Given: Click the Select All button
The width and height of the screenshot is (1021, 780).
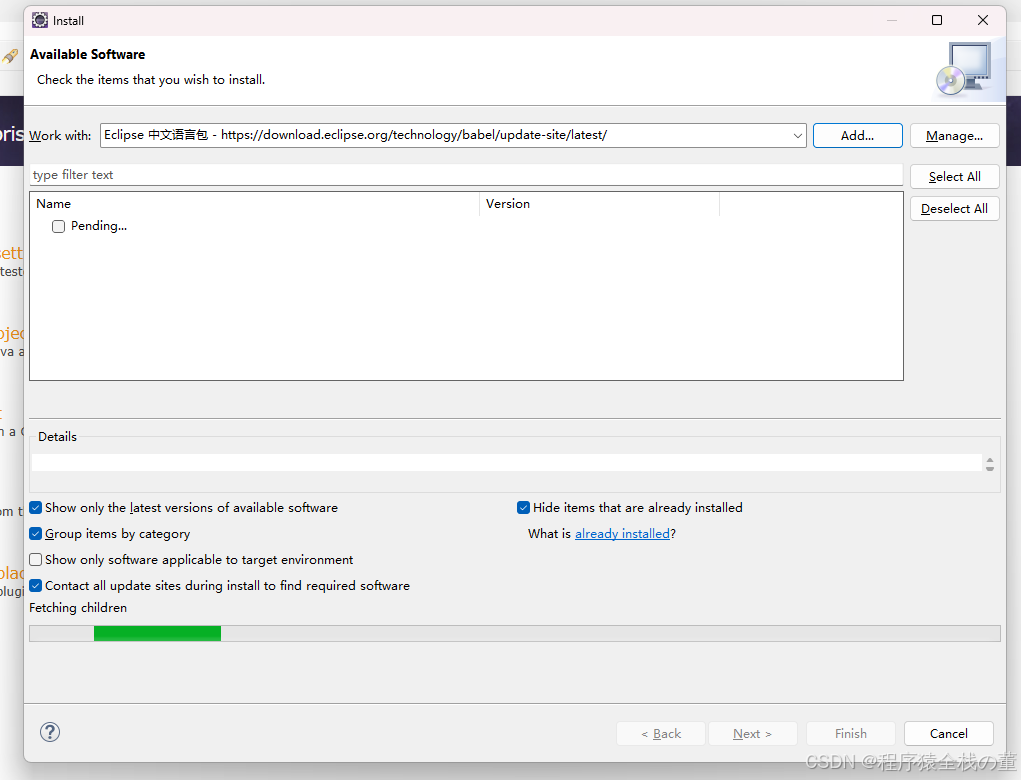Looking at the screenshot, I should point(955,176).
